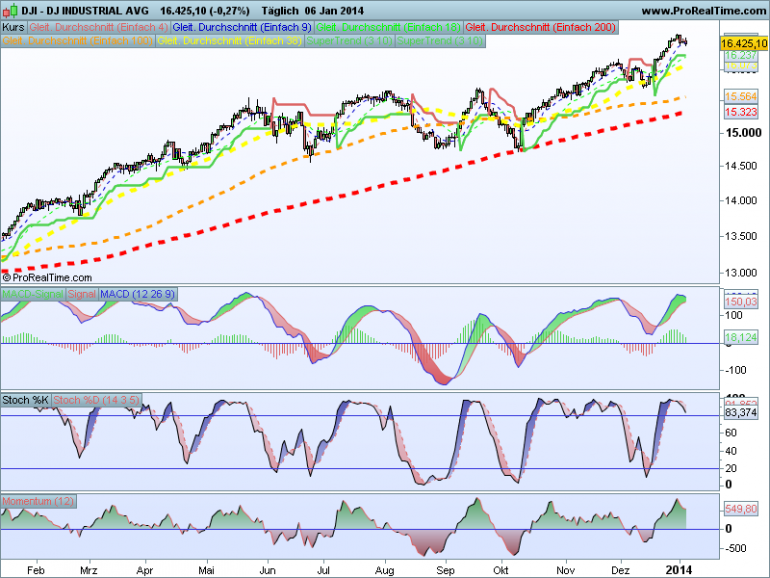Select Gleit. Durchschnitt (Einfach 38) legend
This screenshot has width=770, height=578.
pyautogui.click(x=229, y=41)
